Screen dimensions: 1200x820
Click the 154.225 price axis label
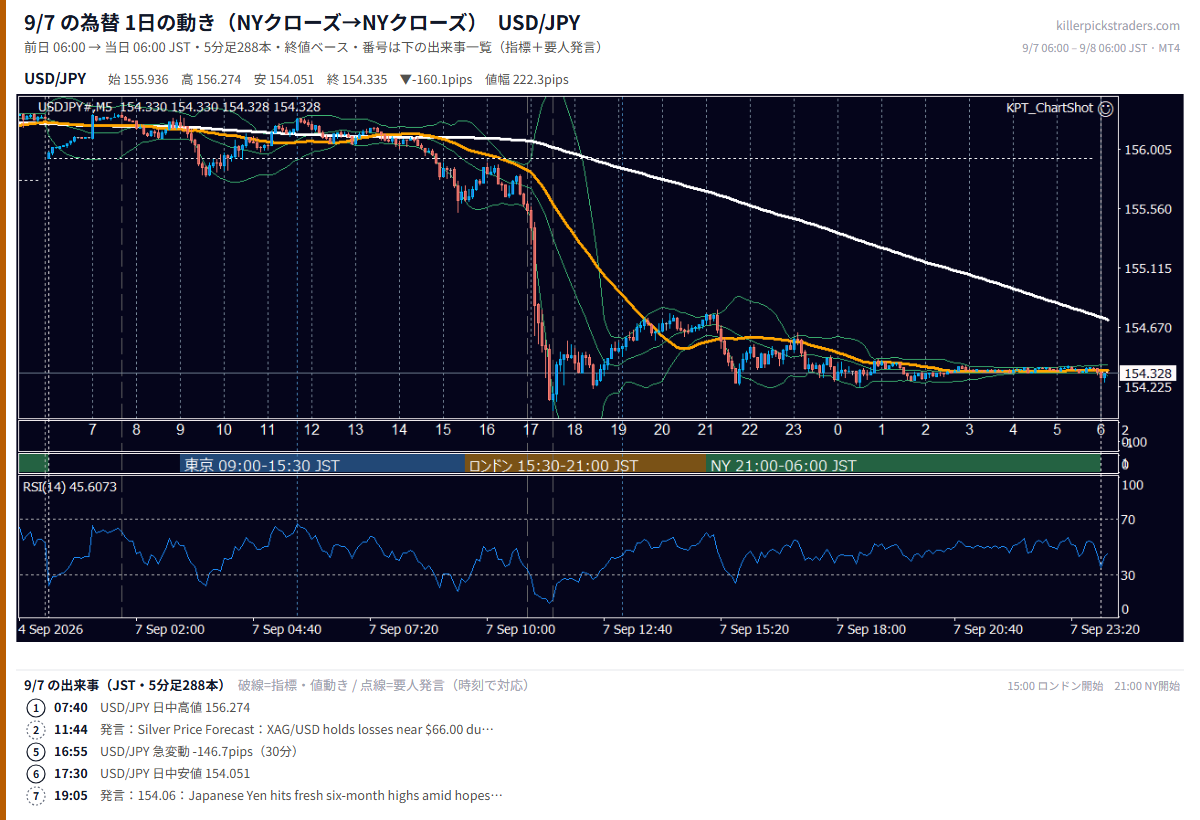coord(1147,388)
